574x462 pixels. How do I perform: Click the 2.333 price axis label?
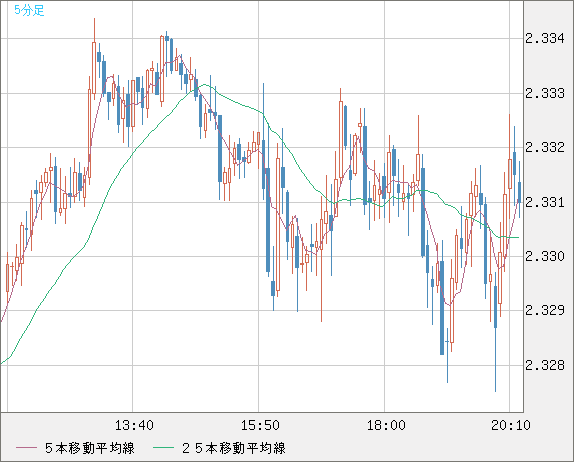(545, 93)
